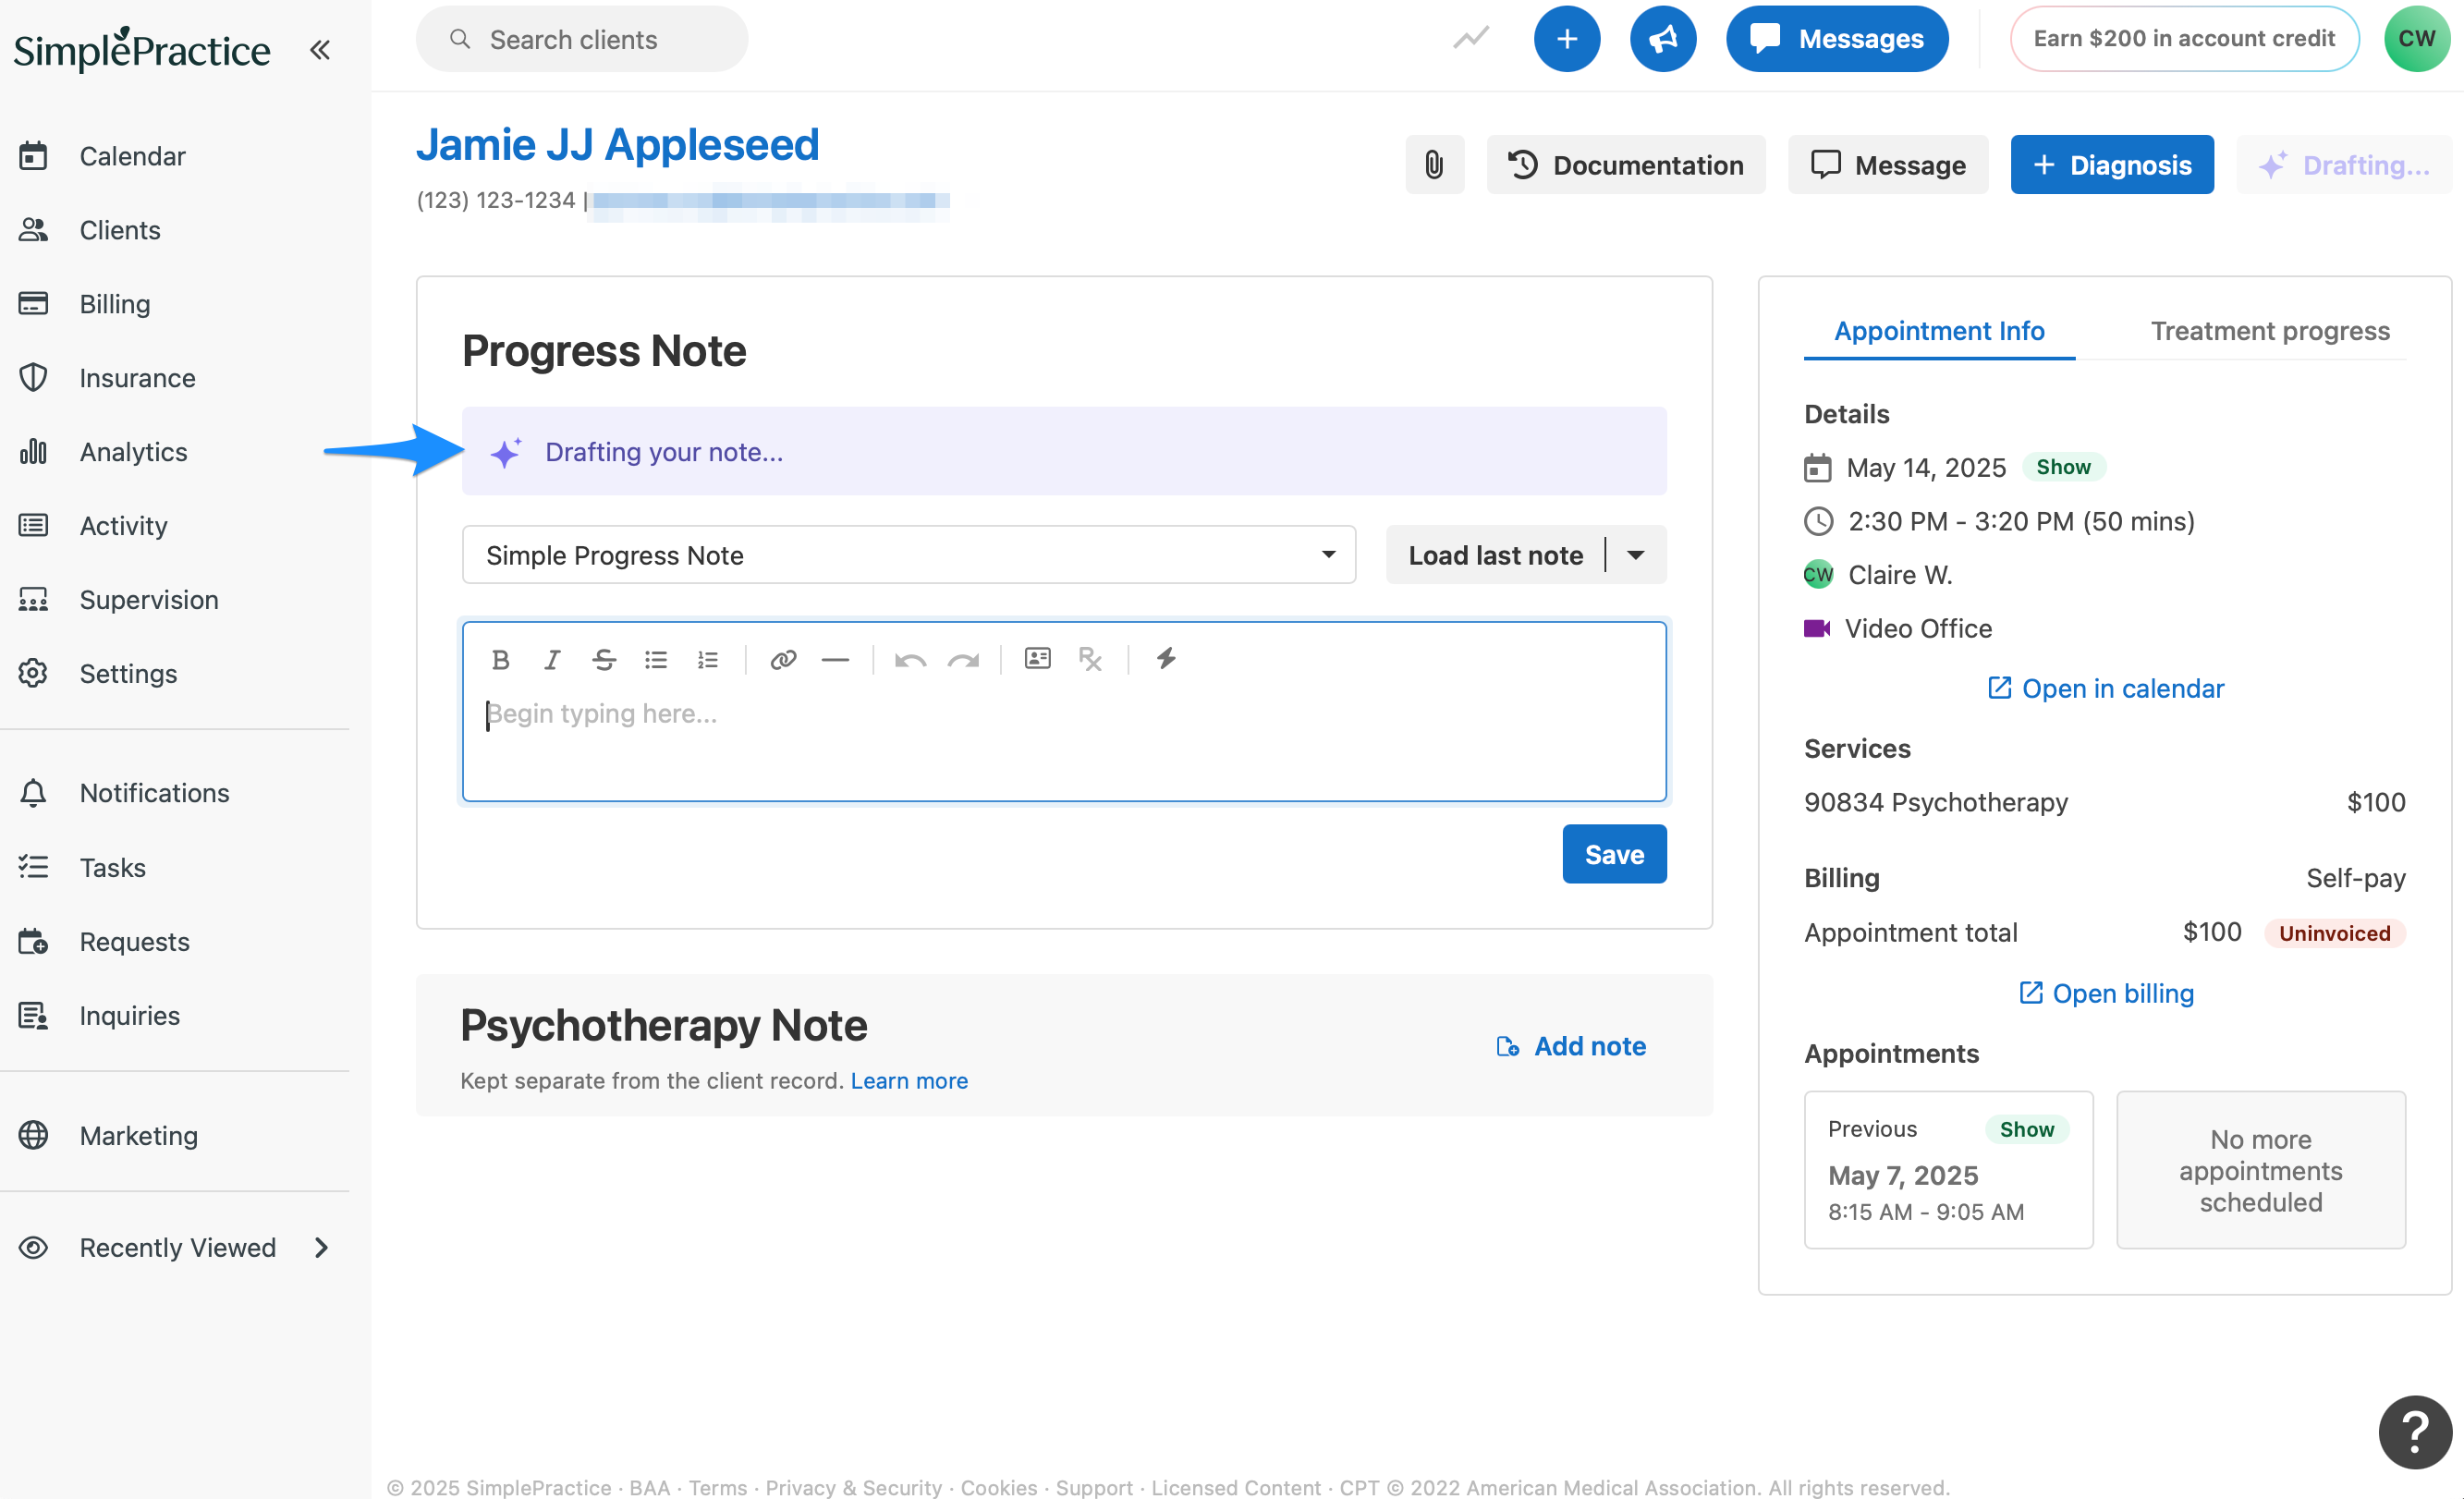The width and height of the screenshot is (2464, 1499).
Task: Insert a numbered list
Action: pyautogui.click(x=708, y=659)
